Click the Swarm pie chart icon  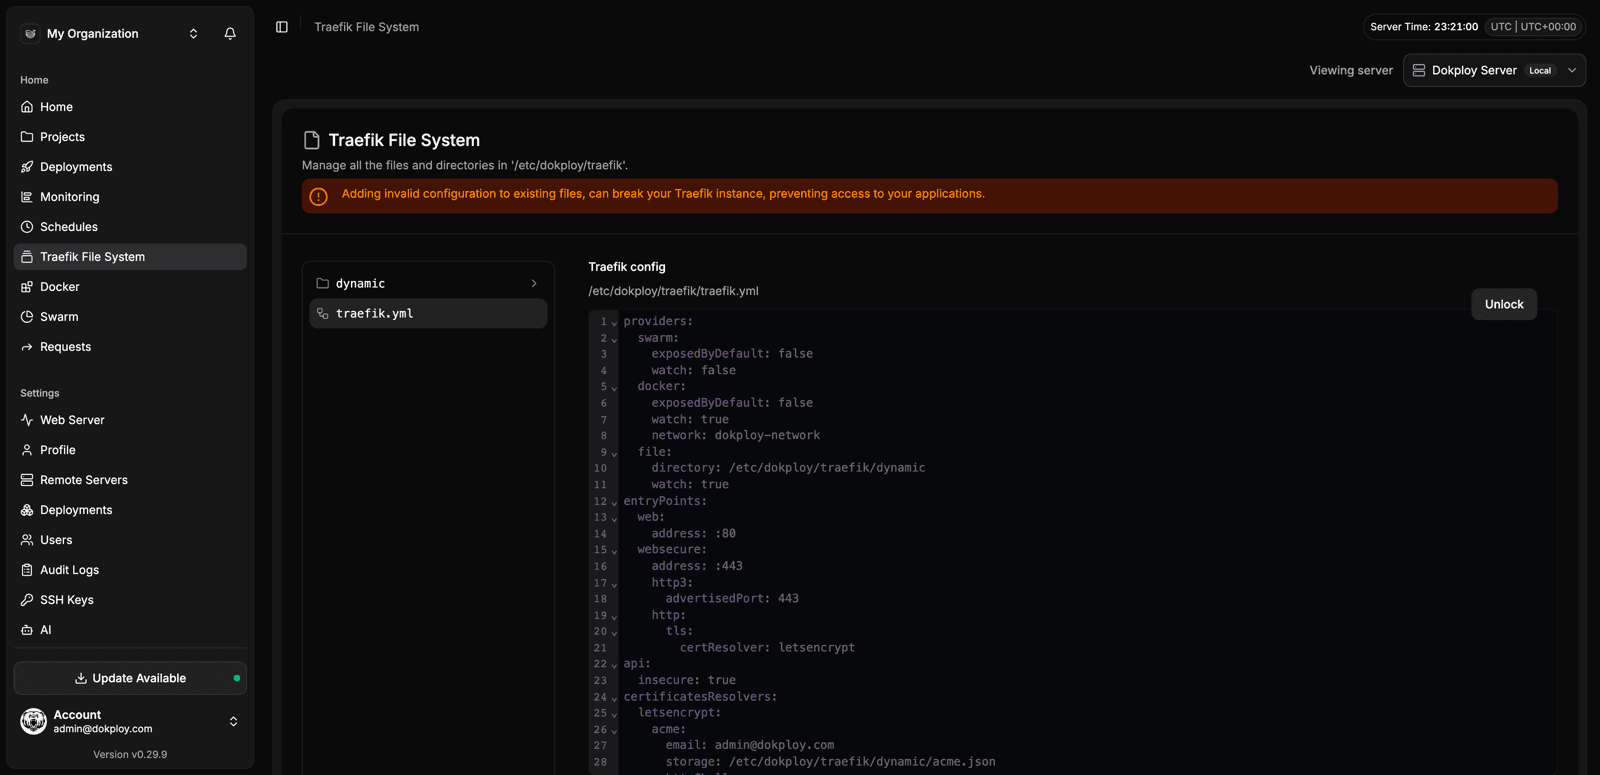coord(27,317)
